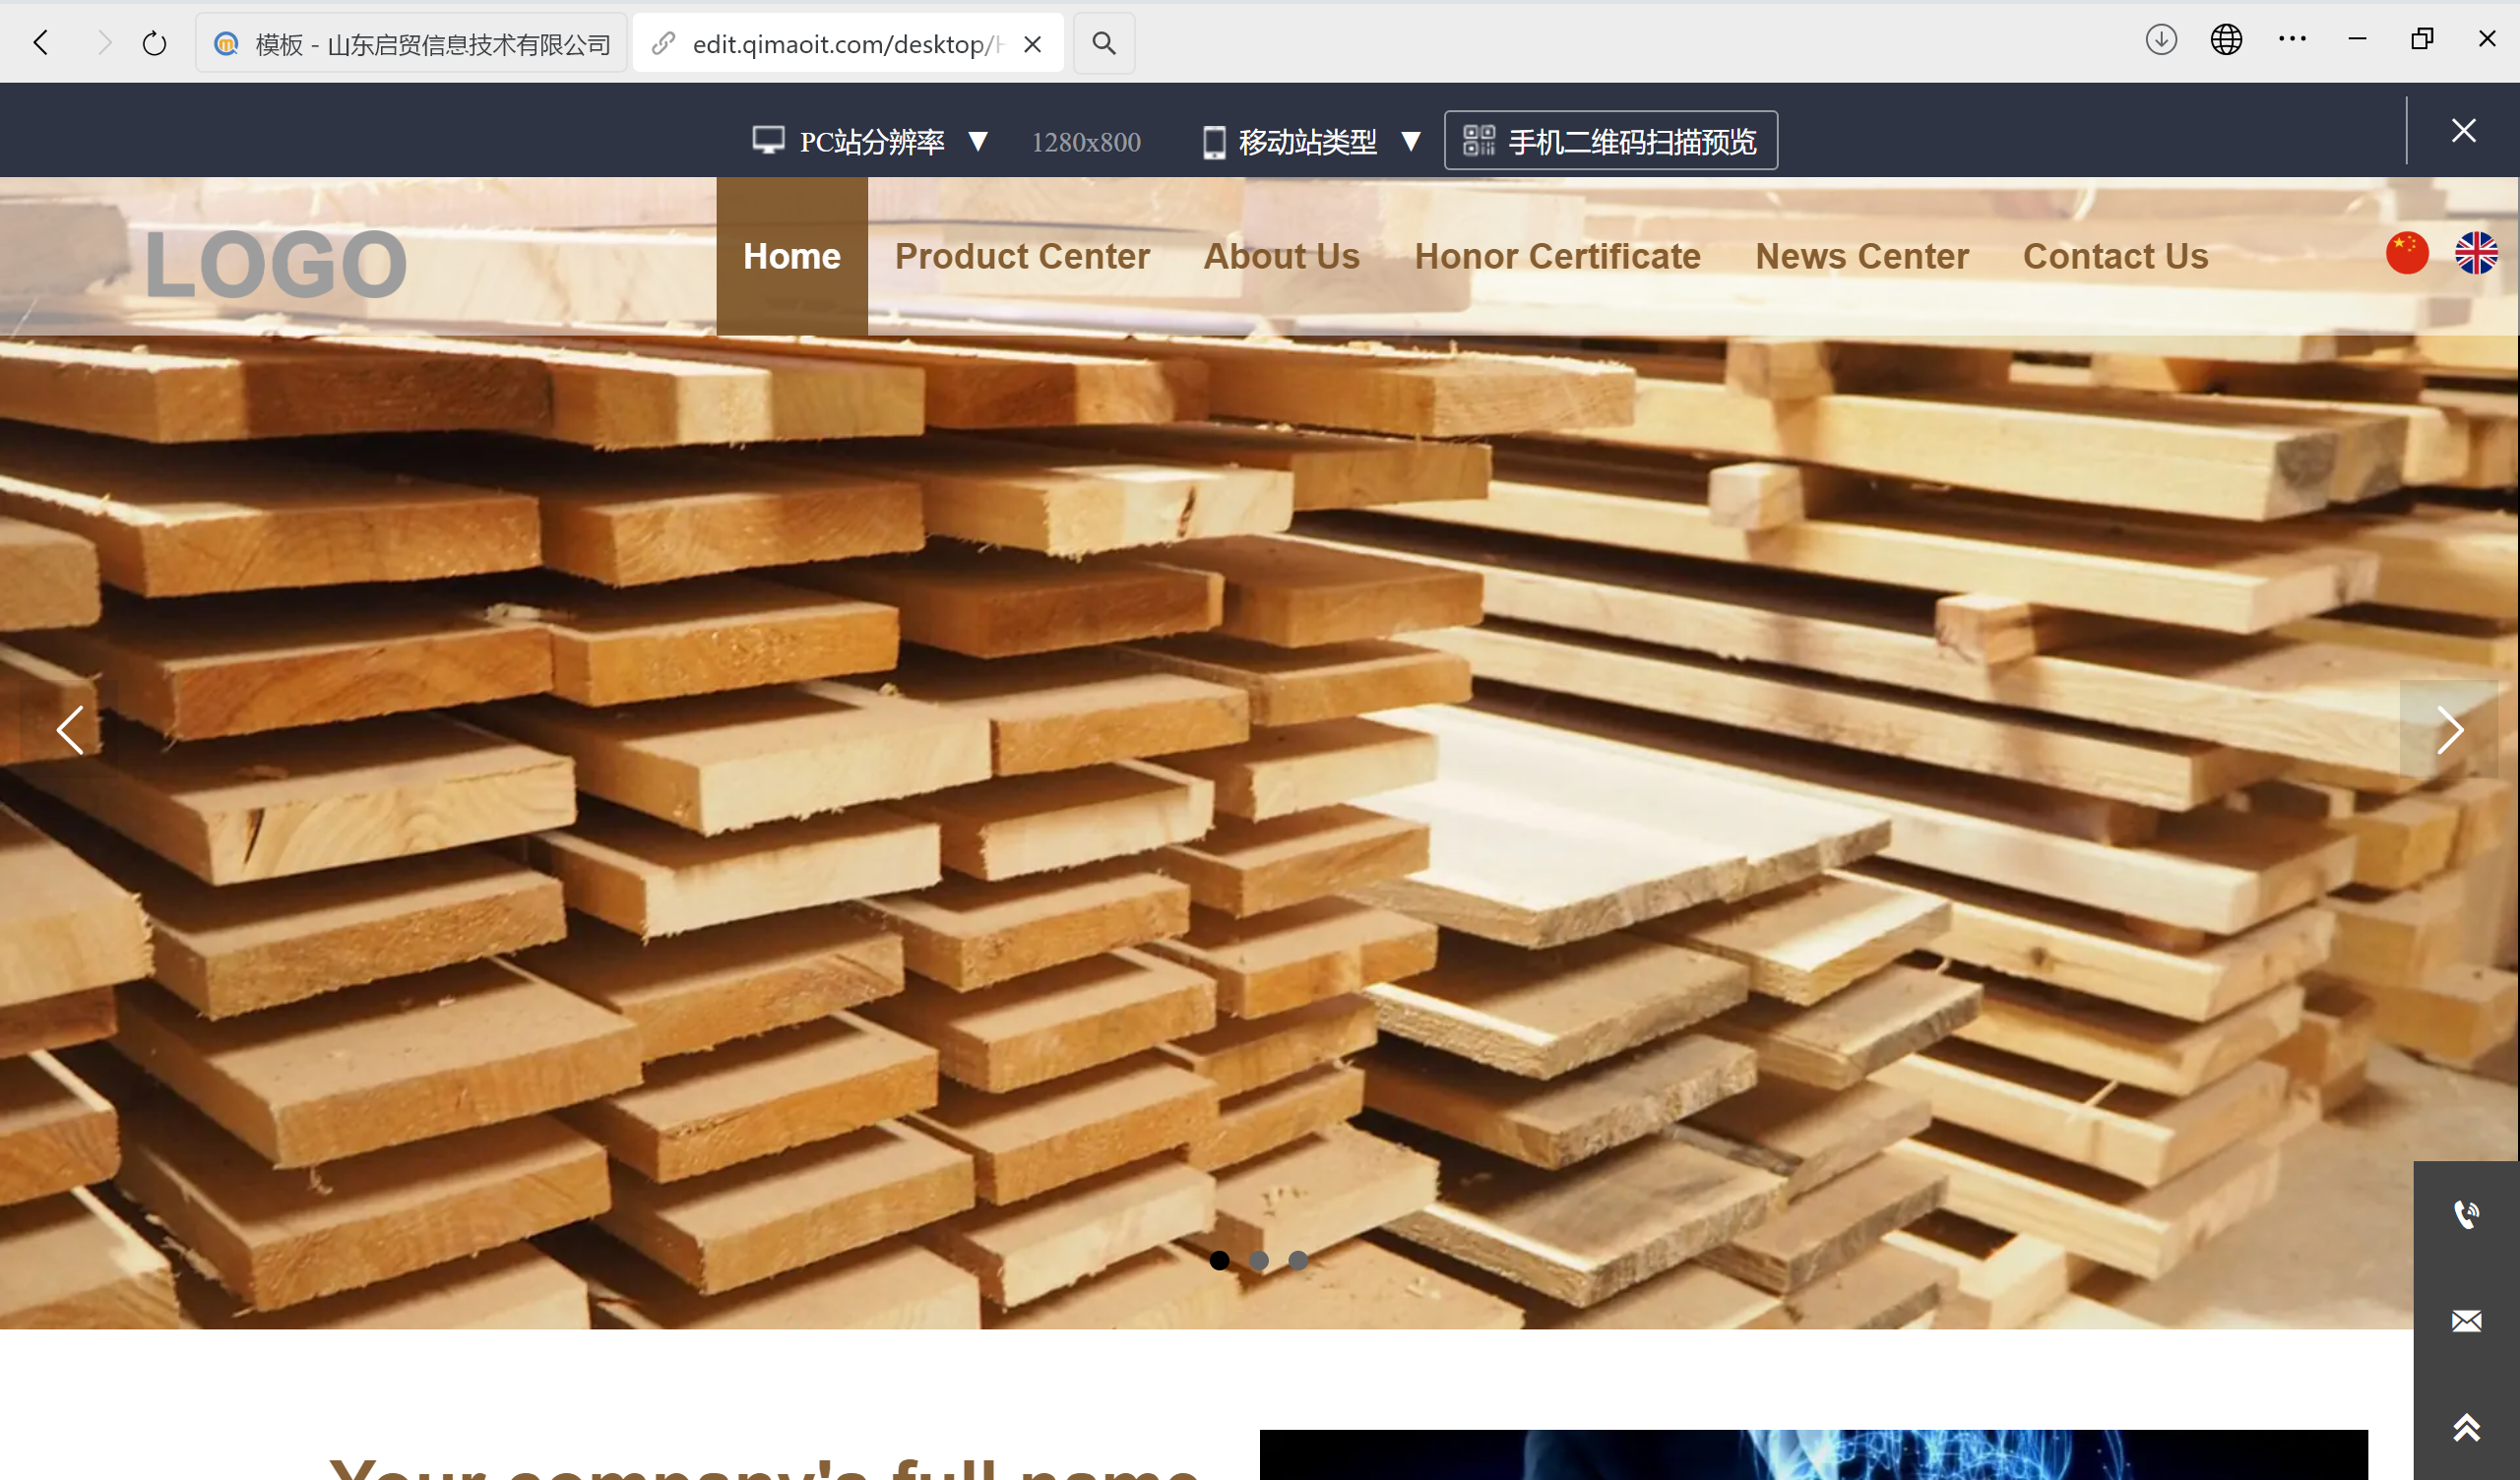Select the second carousel slide dot
This screenshot has height=1480, width=2520.
1259,1260
